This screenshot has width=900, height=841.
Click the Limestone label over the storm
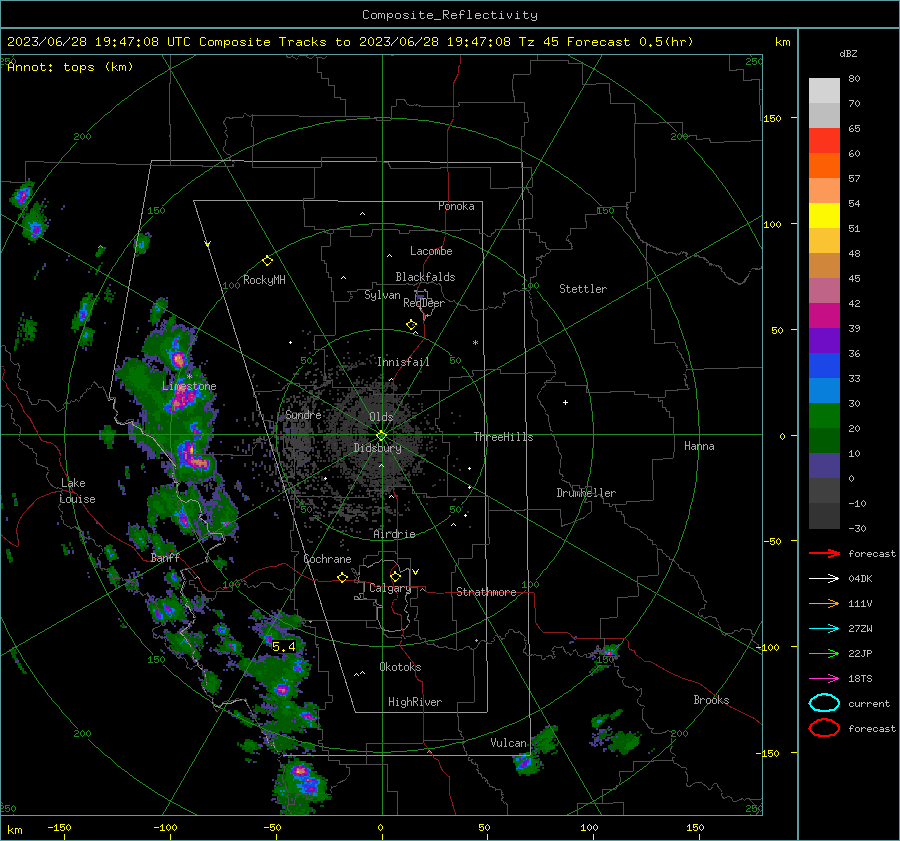pyautogui.click(x=189, y=386)
